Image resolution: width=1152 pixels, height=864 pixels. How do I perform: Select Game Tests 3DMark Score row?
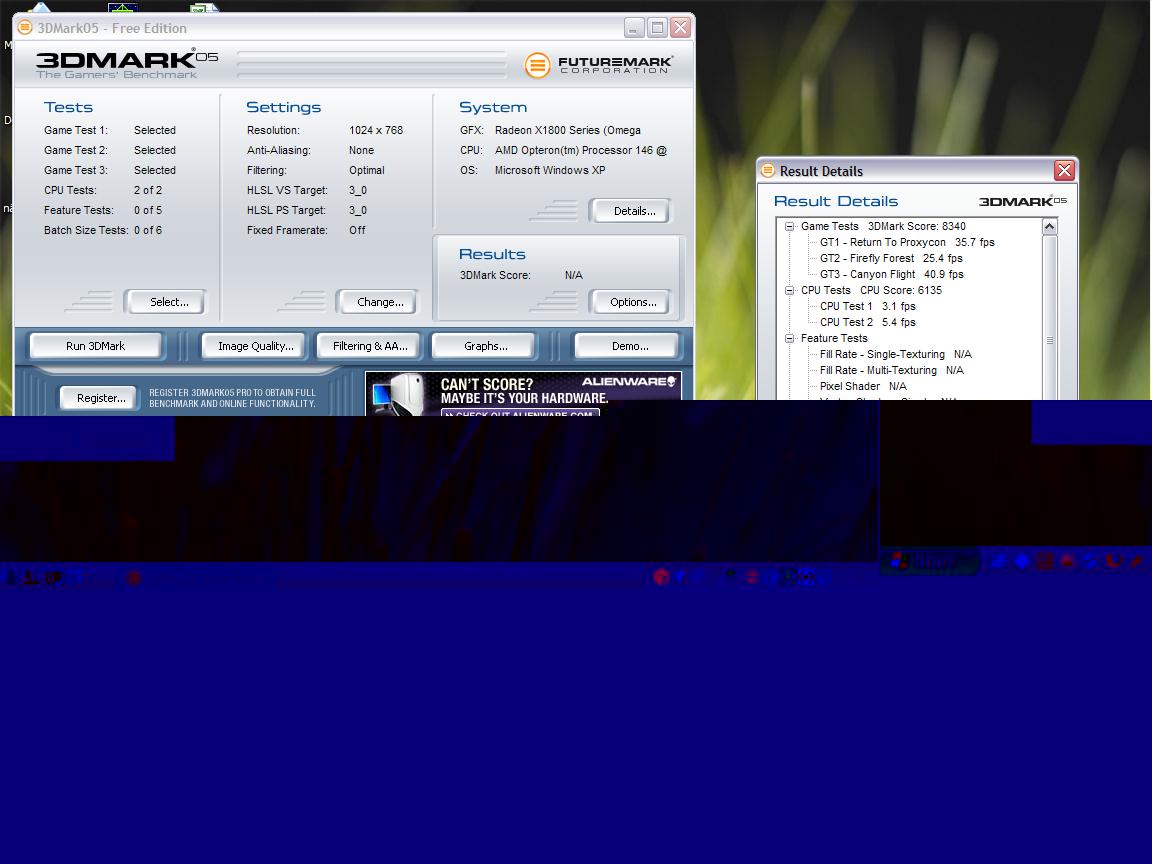coord(883,226)
